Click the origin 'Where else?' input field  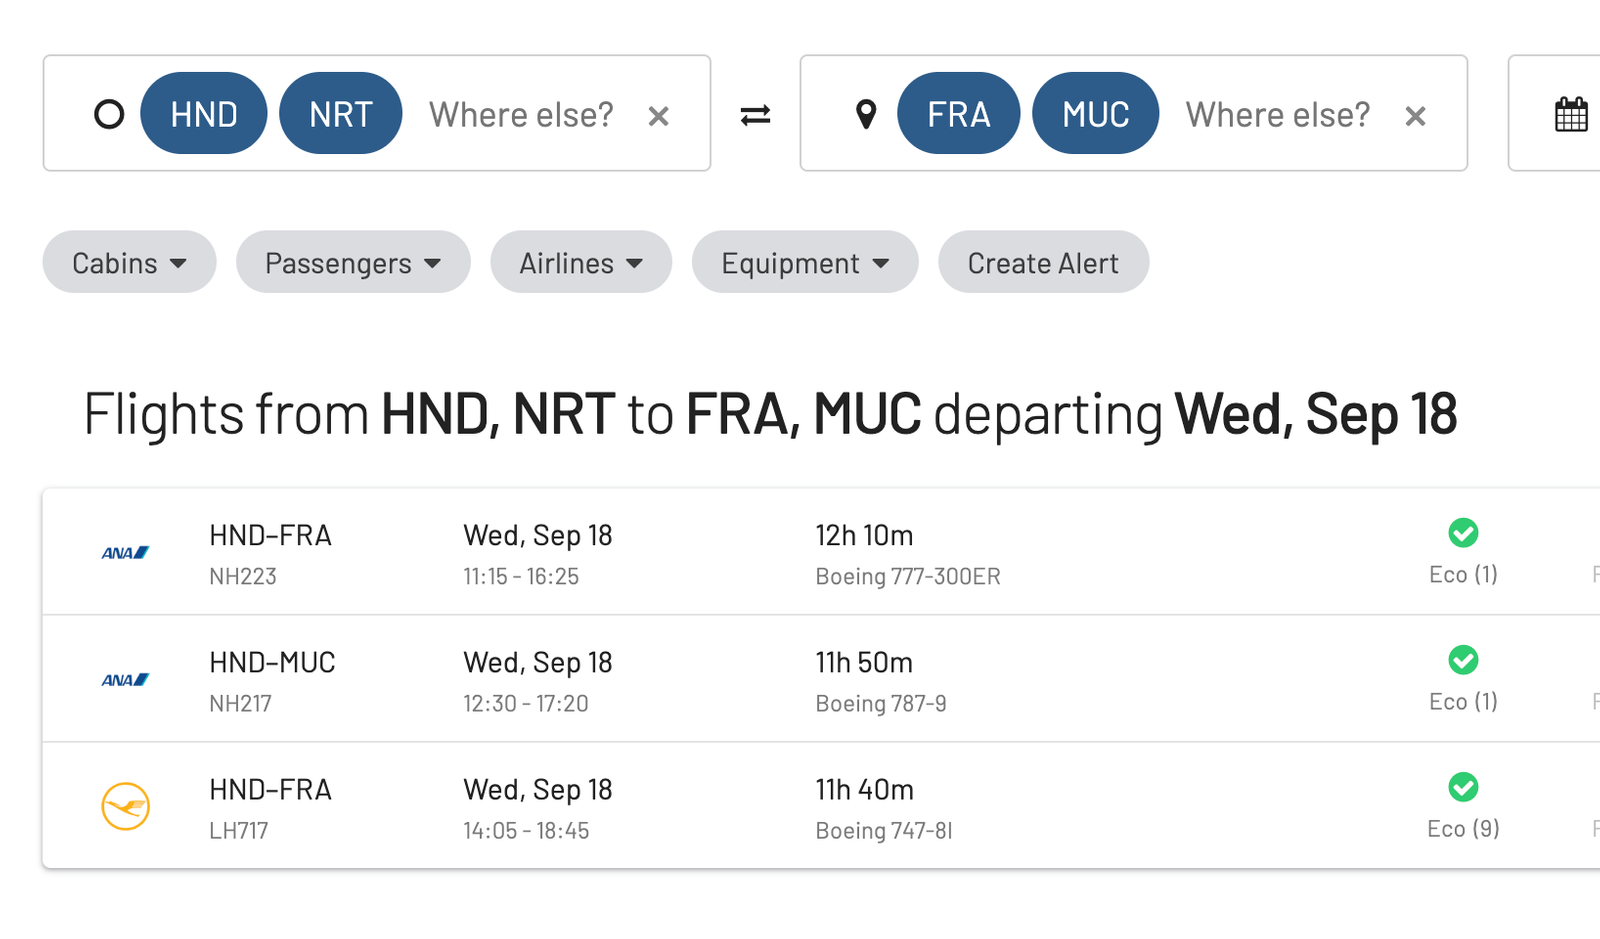coord(521,114)
